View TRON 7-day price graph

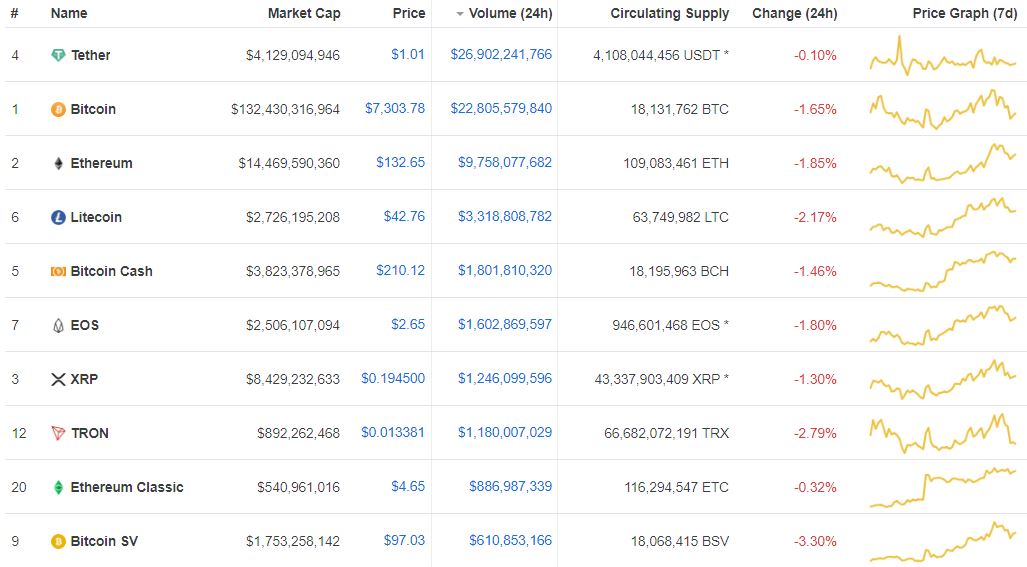943,433
